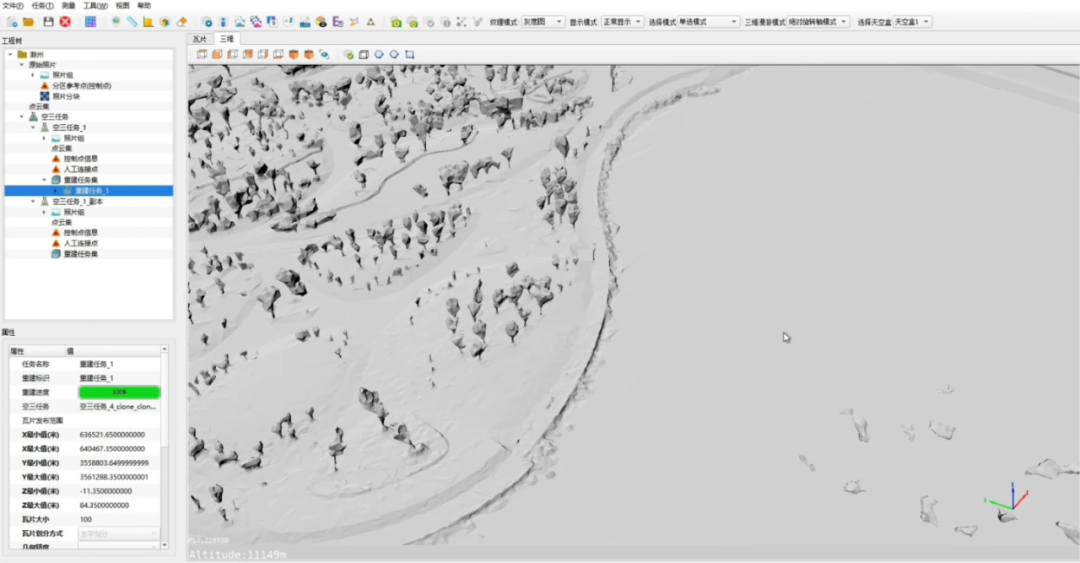1080x563 pixels.
Task: Open the 任务(T) menu
Action: pos(43,6)
